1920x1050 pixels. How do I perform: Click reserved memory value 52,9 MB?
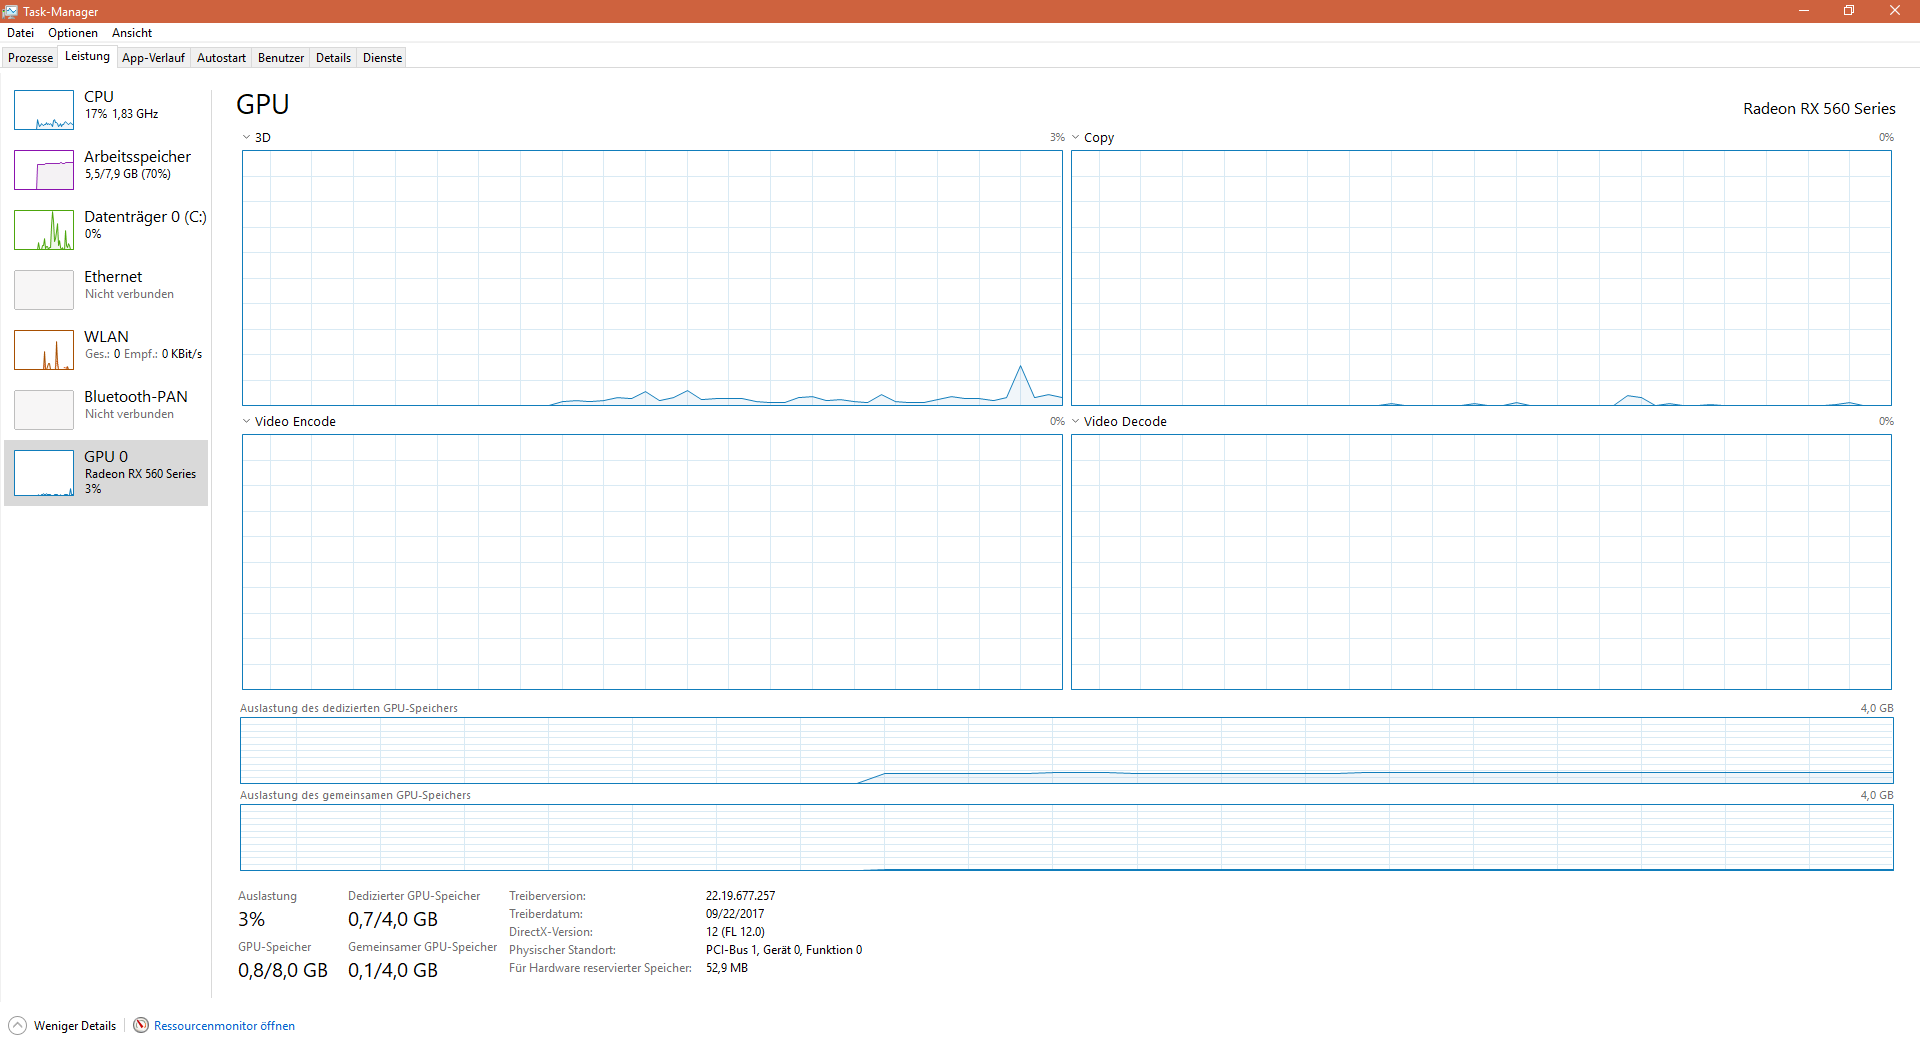pyautogui.click(x=727, y=968)
